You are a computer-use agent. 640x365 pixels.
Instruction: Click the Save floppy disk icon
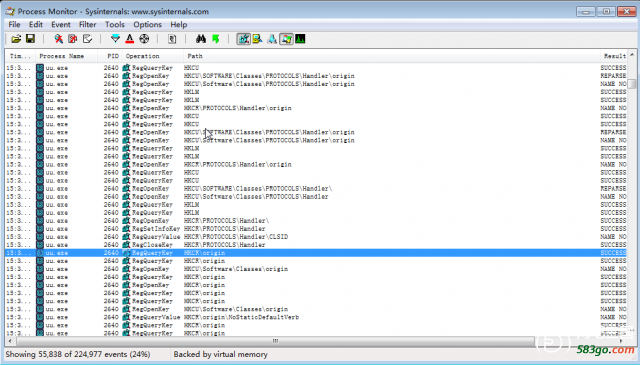30,39
